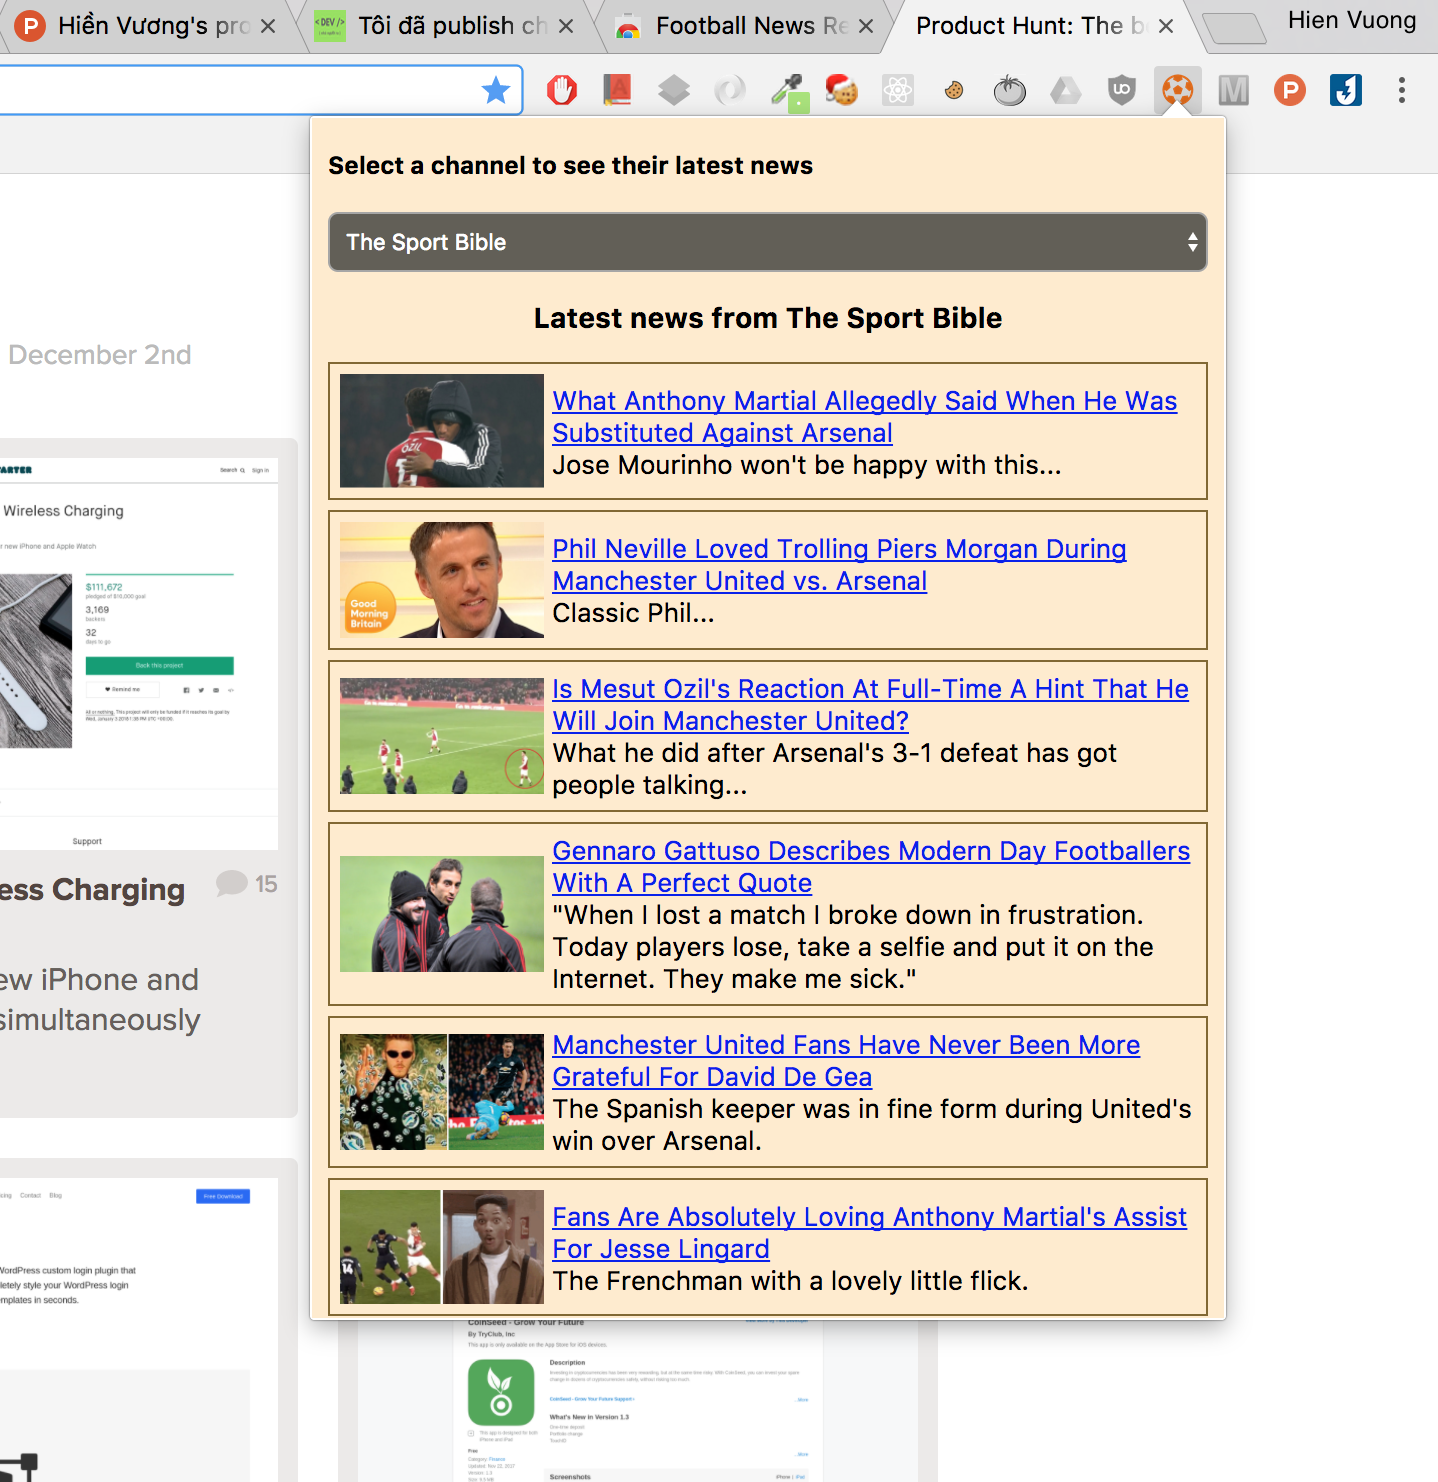The height and width of the screenshot is (1482, 1438).
Task: Close the Hiền Vương's profile tab
Action: [268, 26]
